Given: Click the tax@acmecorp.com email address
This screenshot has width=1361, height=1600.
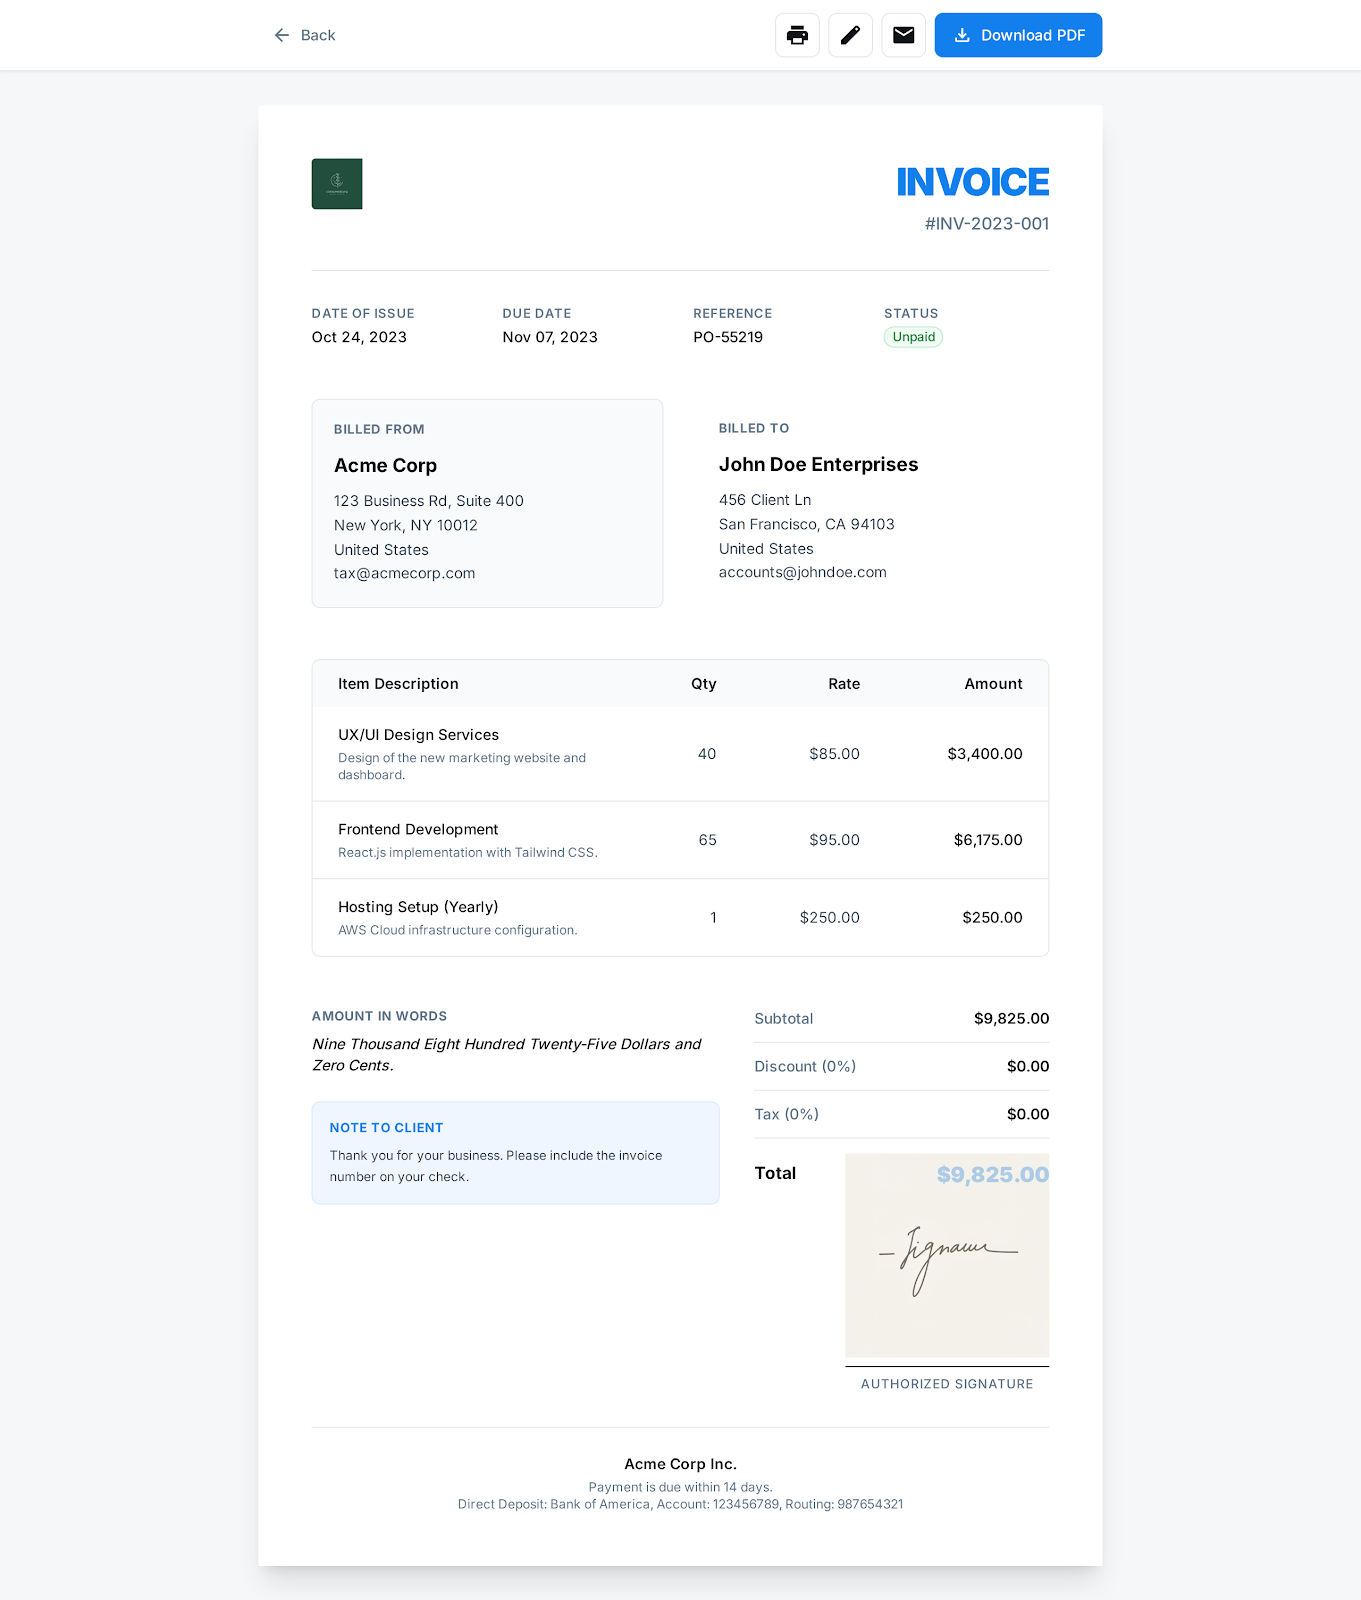Looking at the screenshot, I should (x=404, y=573).
